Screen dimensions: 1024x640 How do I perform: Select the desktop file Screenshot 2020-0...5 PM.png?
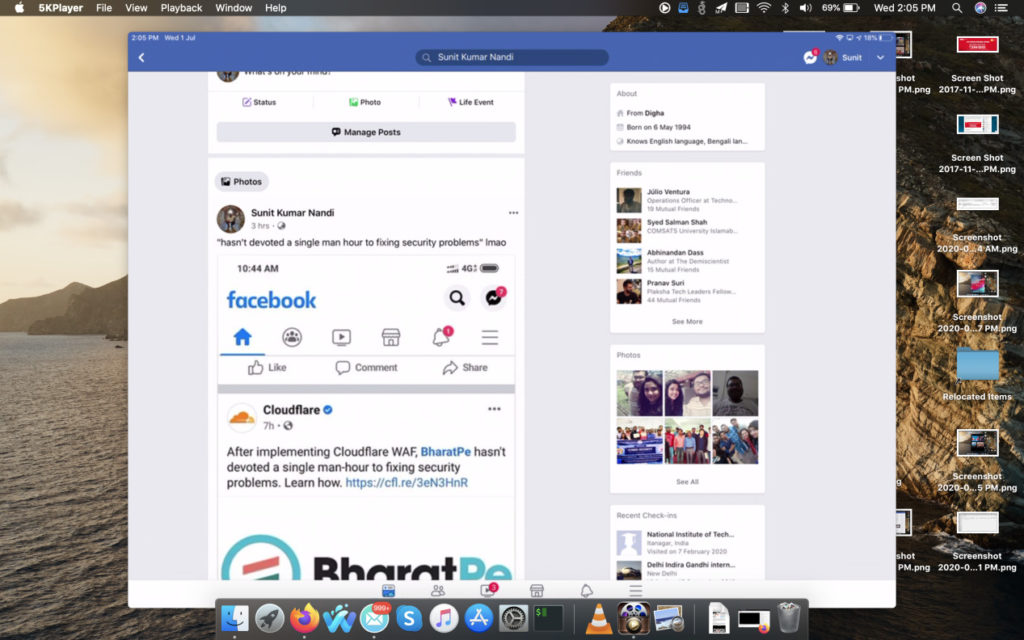tap(977, 460)
